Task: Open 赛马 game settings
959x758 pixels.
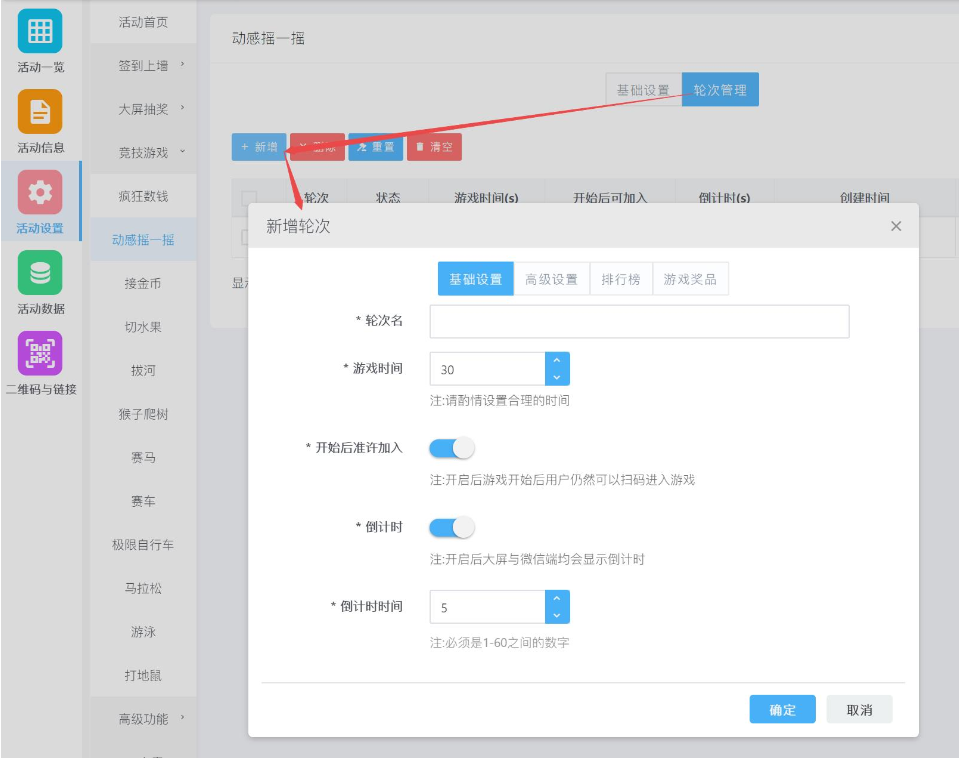Action: 144,458
